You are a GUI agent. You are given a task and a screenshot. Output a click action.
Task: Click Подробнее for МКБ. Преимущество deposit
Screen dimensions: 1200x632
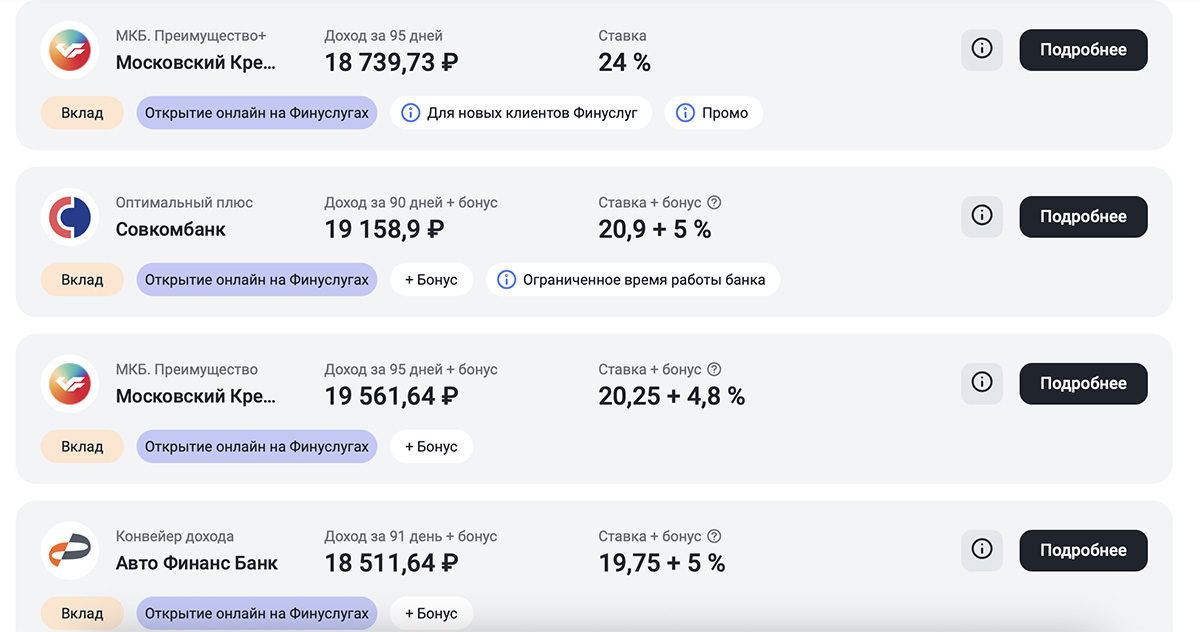coord(1083,384)
